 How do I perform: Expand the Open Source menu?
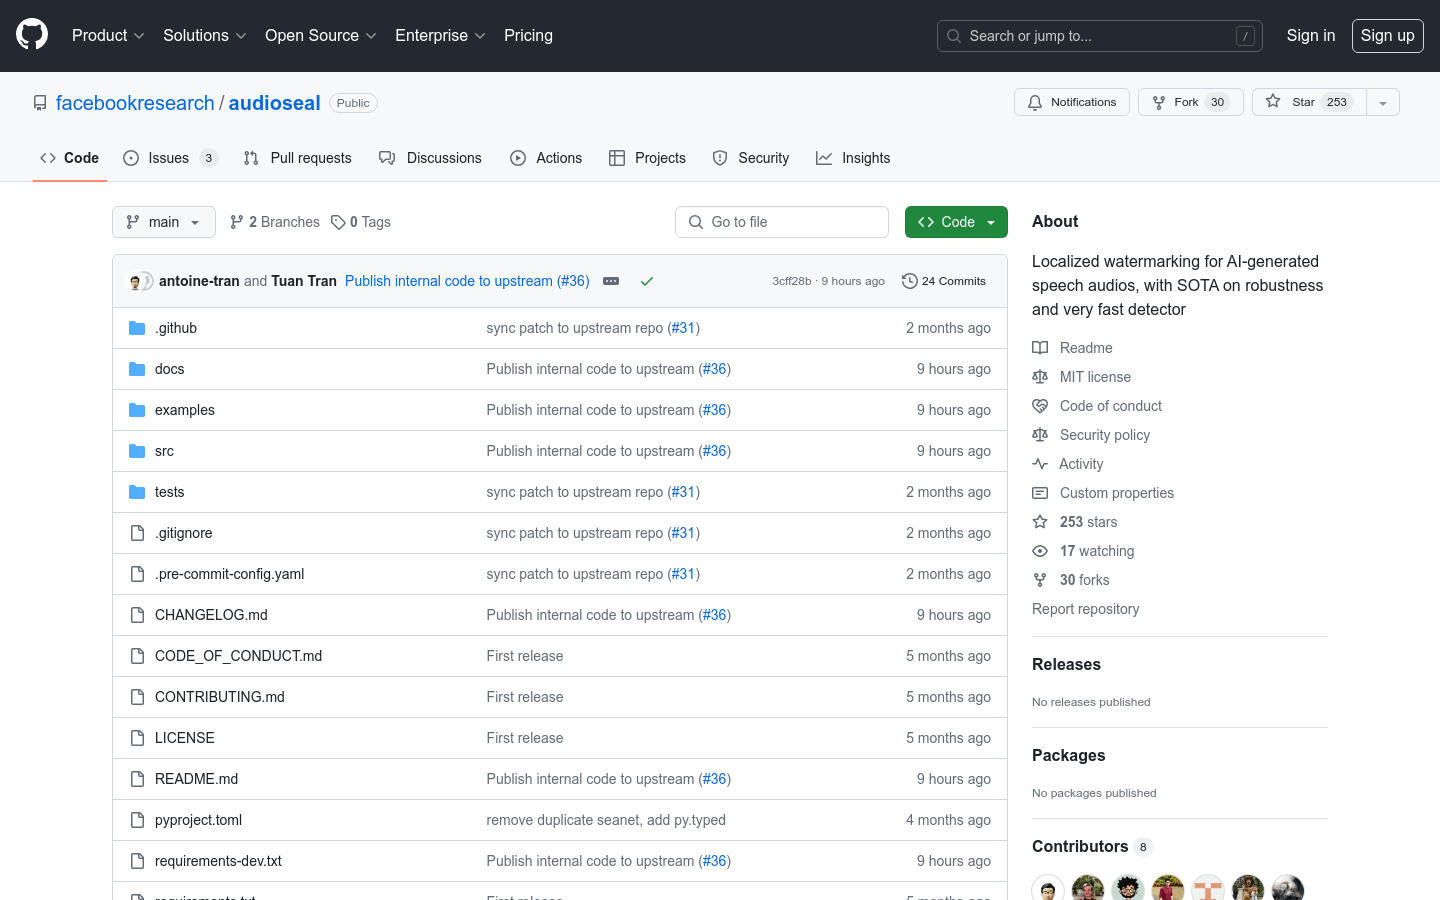tap(320, 36)
